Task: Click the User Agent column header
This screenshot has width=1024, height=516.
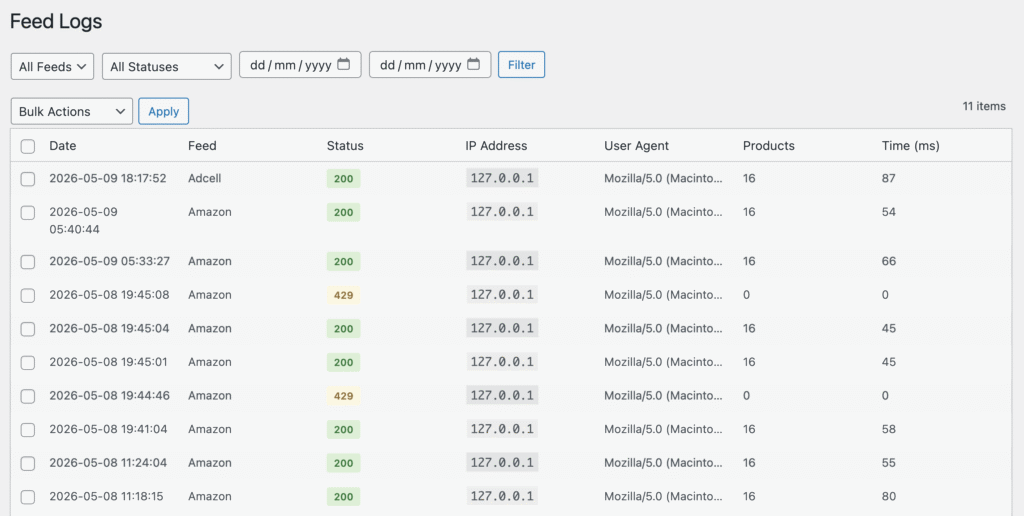Action: pos(636,146)
